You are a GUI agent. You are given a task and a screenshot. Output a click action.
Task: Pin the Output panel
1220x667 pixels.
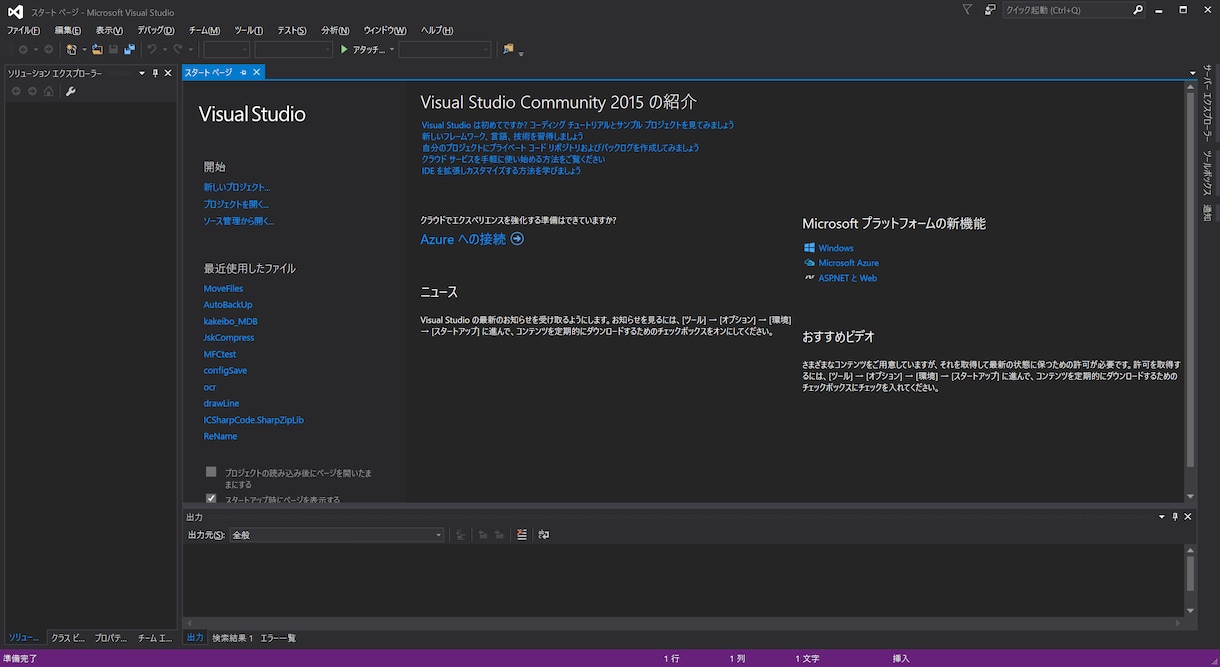(1175, 517)
